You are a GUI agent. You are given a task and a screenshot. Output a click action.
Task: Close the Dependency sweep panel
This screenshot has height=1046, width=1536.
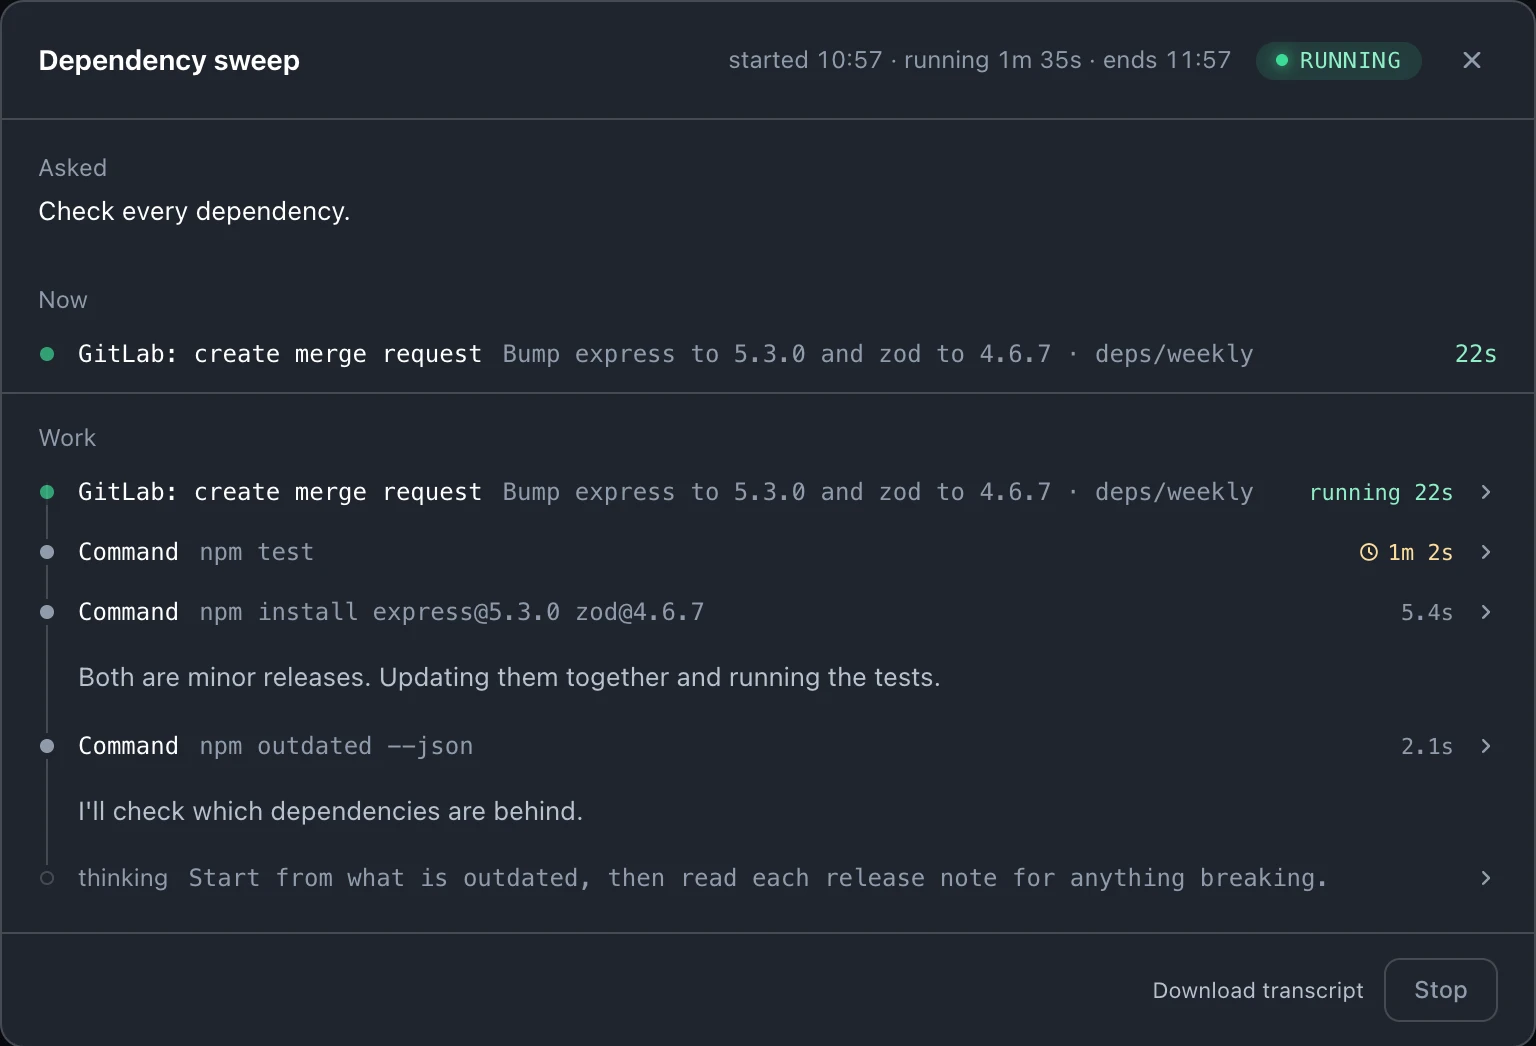pyautogui.click(x=1471, y=60)
